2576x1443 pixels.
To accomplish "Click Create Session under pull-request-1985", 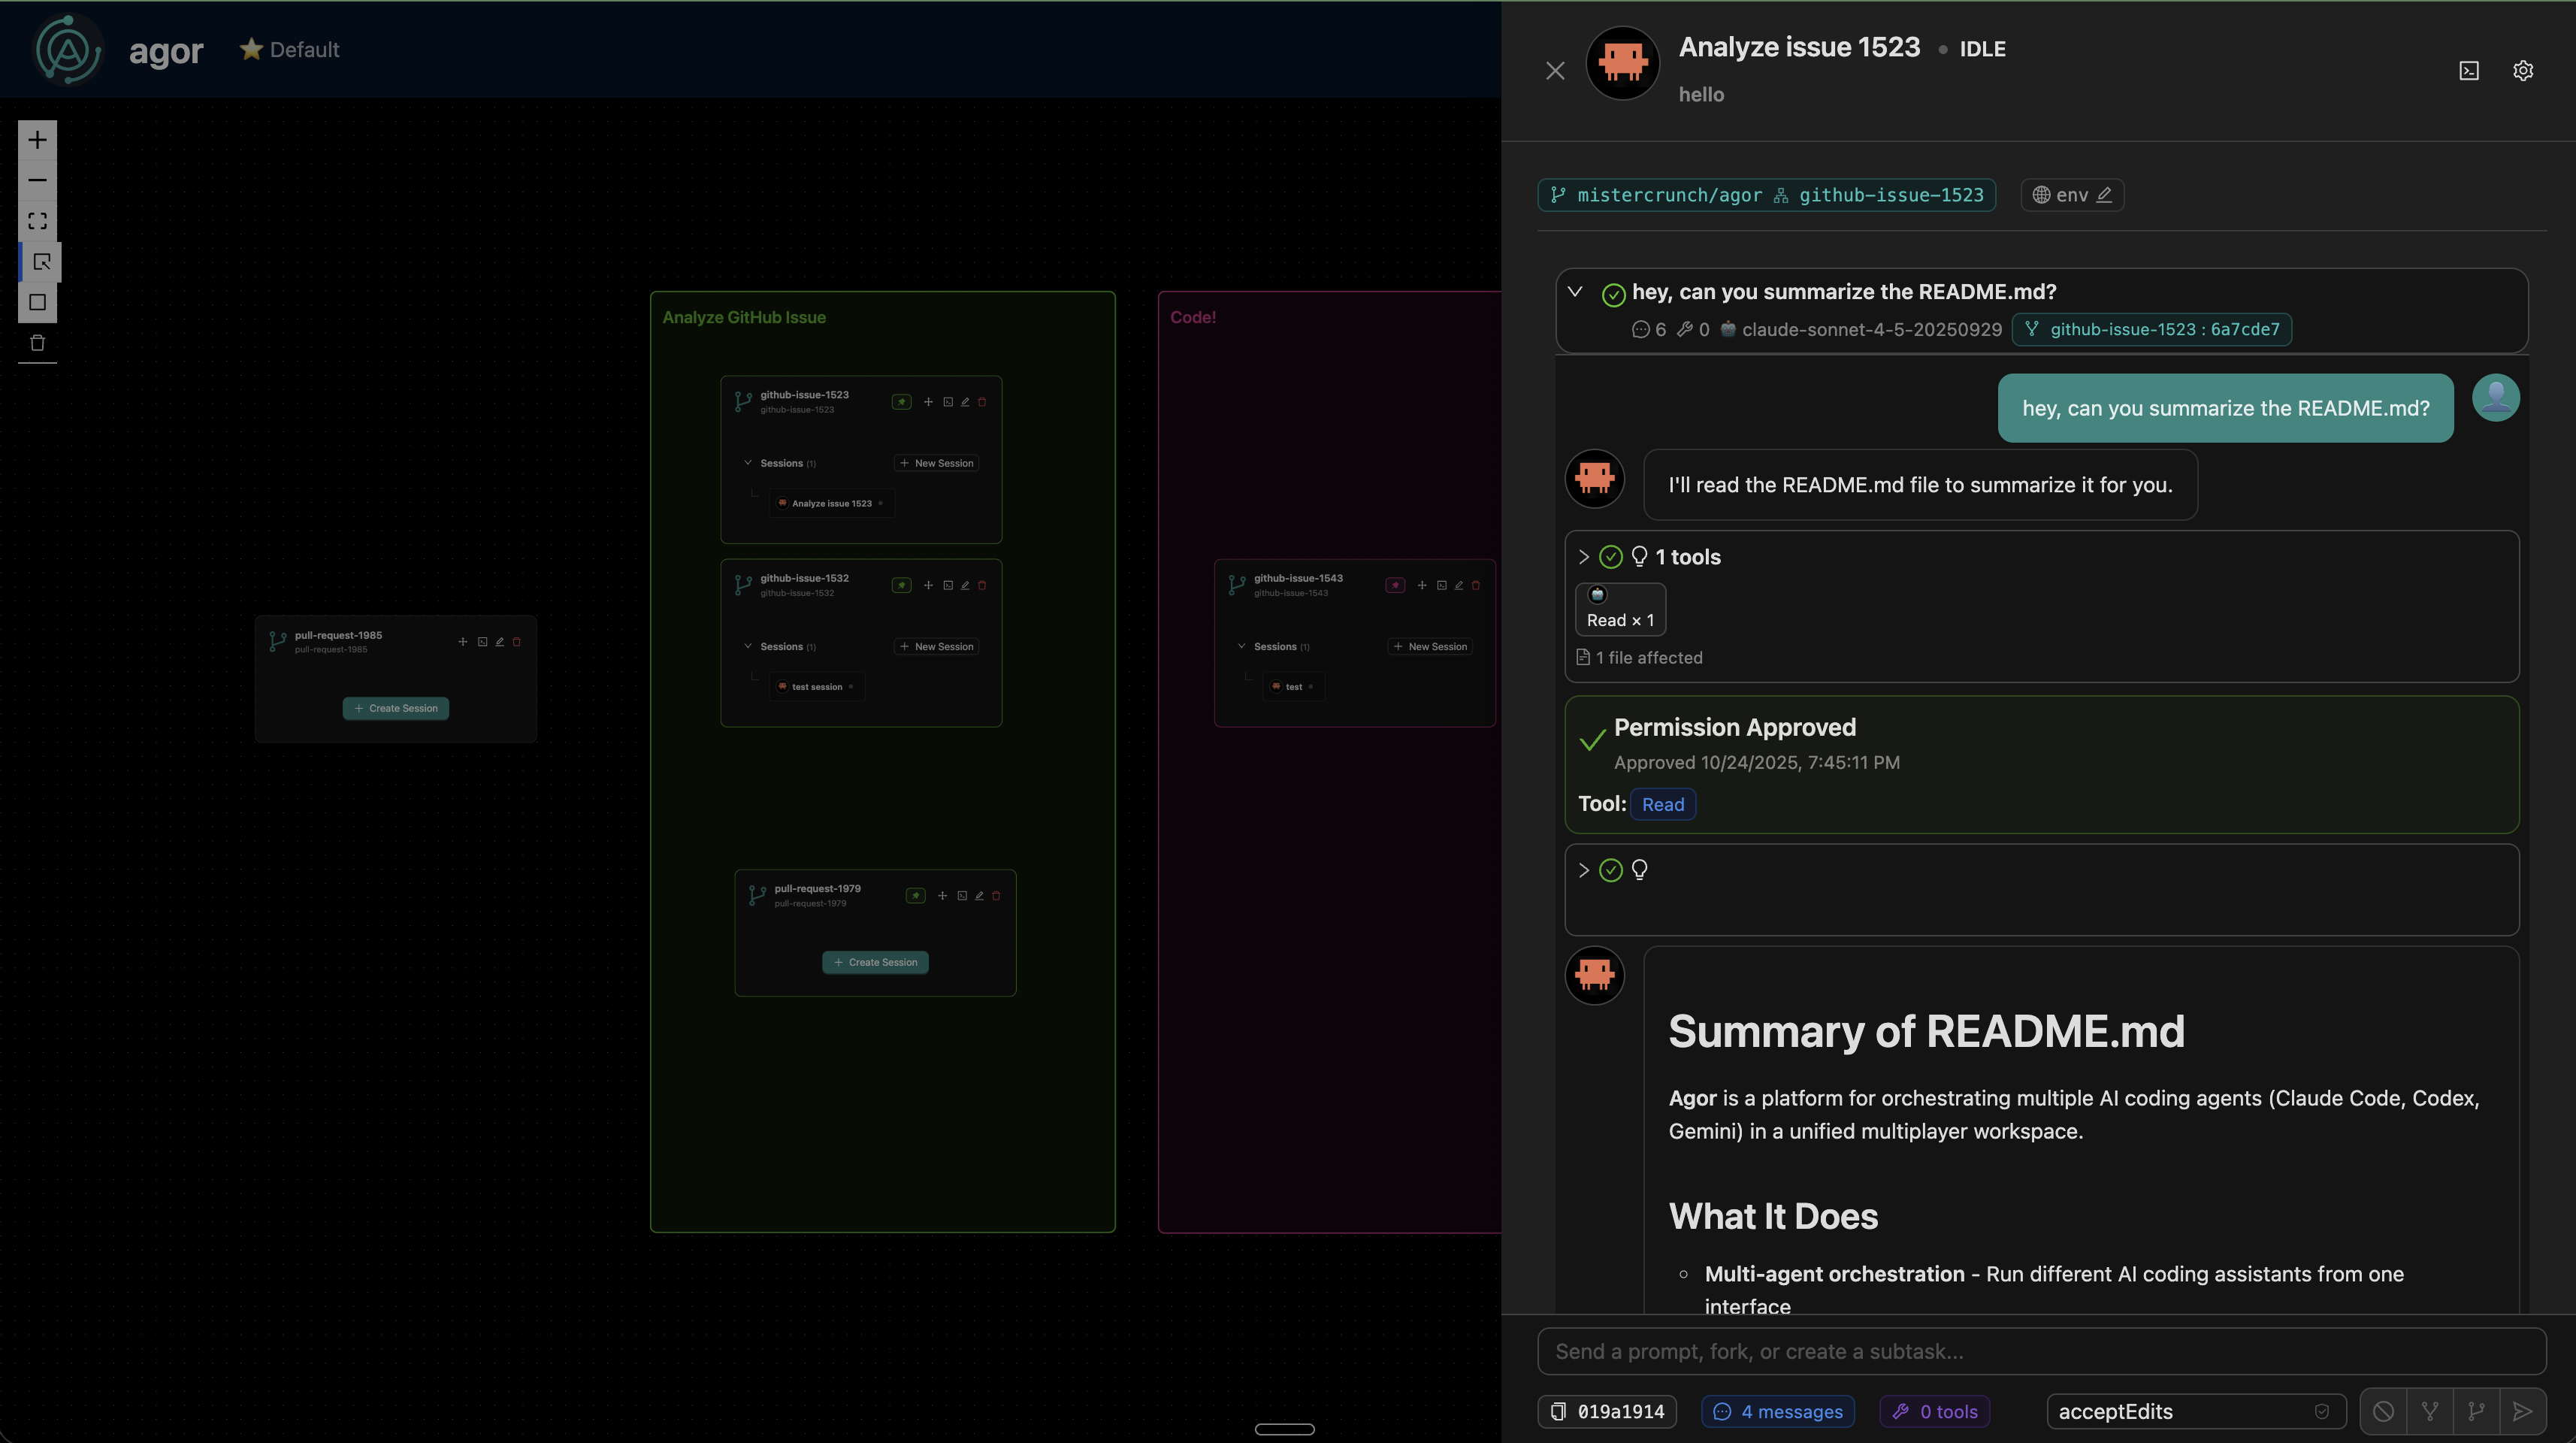I will [x=396, y=708].
